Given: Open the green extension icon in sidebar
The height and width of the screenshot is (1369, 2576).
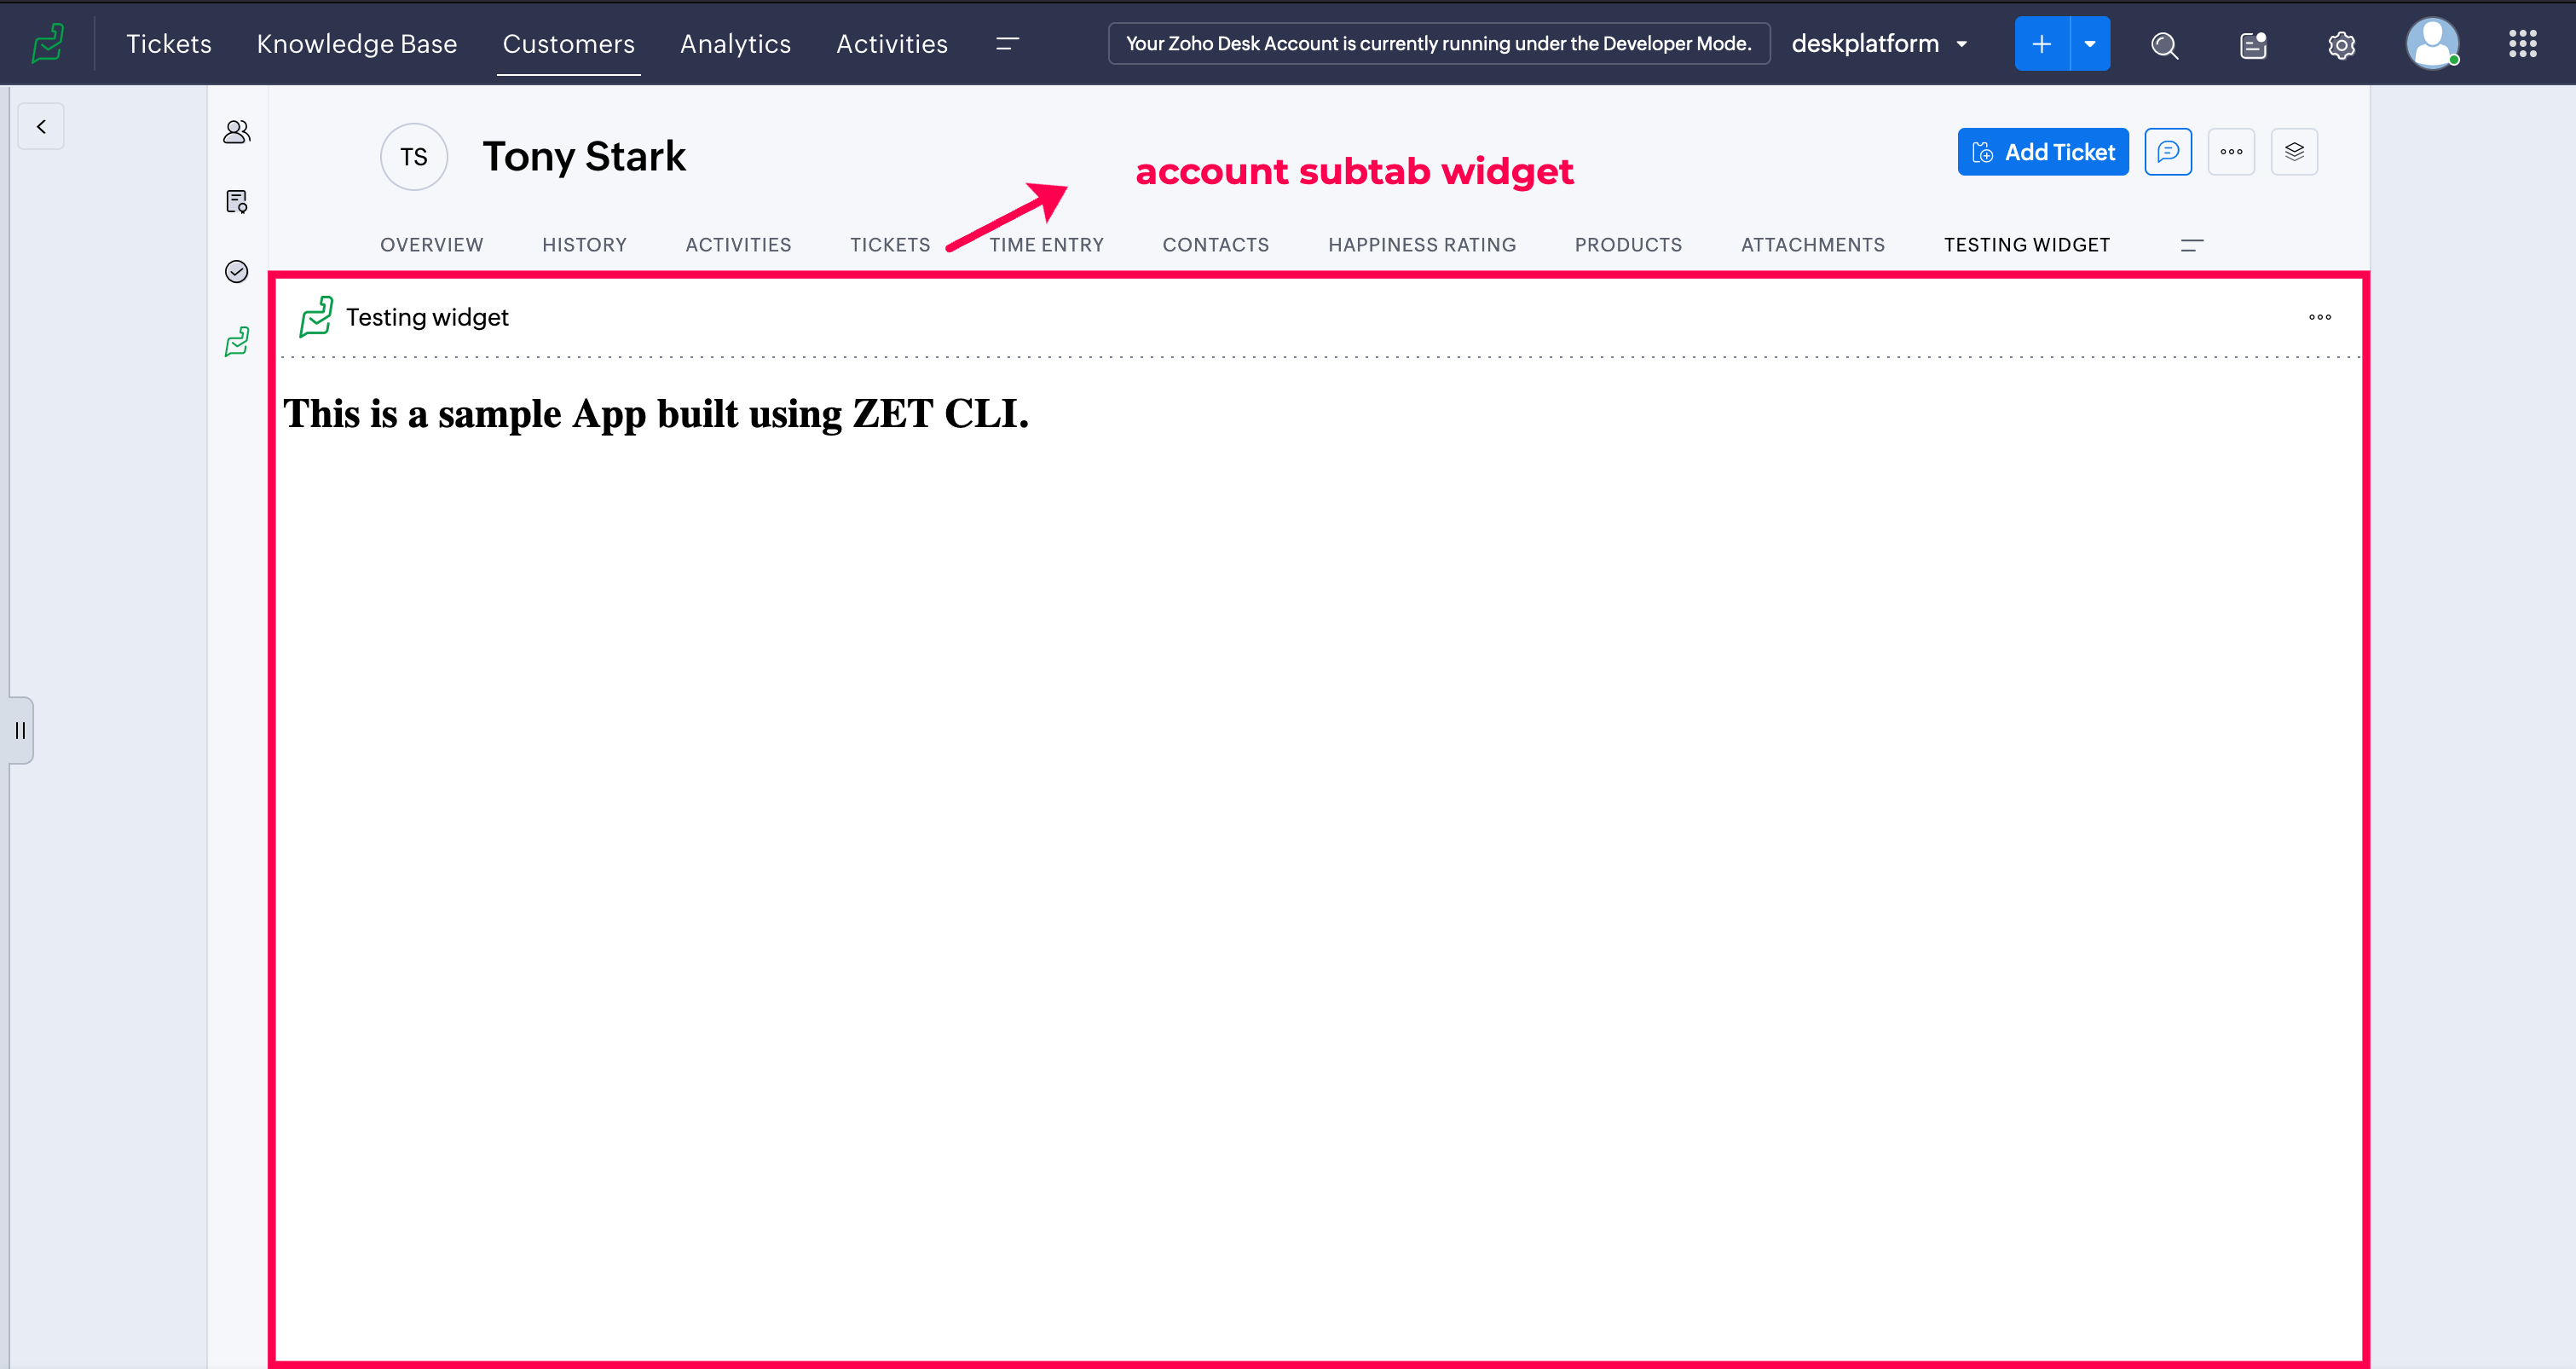Looking at the screenshot, I should click(237, 341).
